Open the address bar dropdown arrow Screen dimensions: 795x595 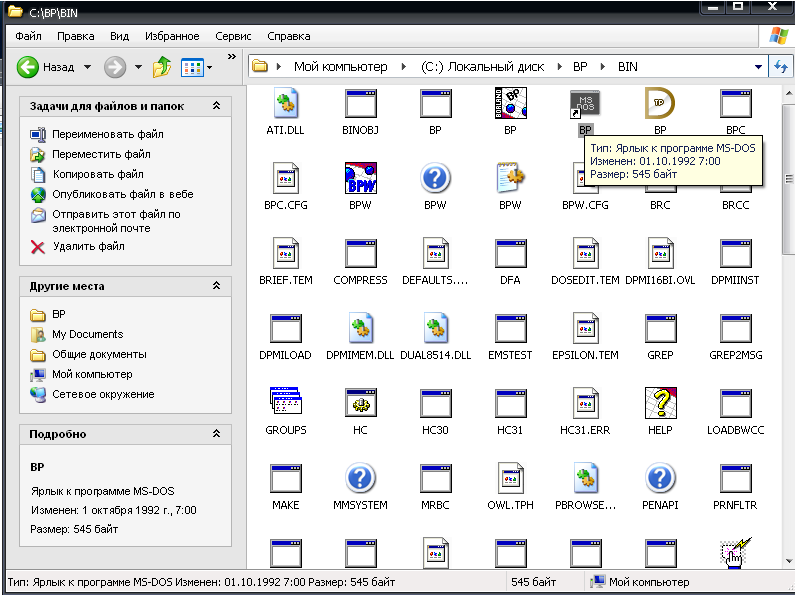pyautogui.click(x=758, y=67)
